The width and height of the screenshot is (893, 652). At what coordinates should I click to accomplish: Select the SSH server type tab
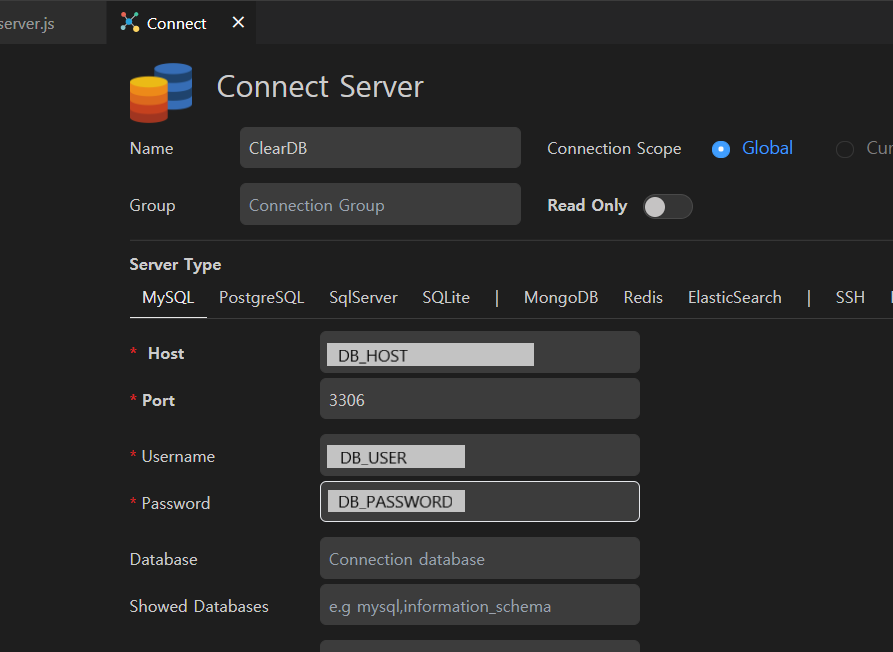850,297
